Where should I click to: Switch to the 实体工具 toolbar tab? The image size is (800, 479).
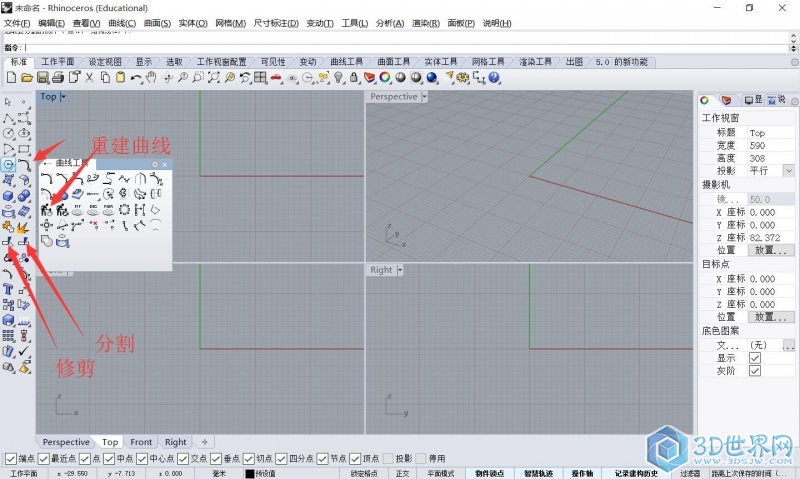pos(441,62)
